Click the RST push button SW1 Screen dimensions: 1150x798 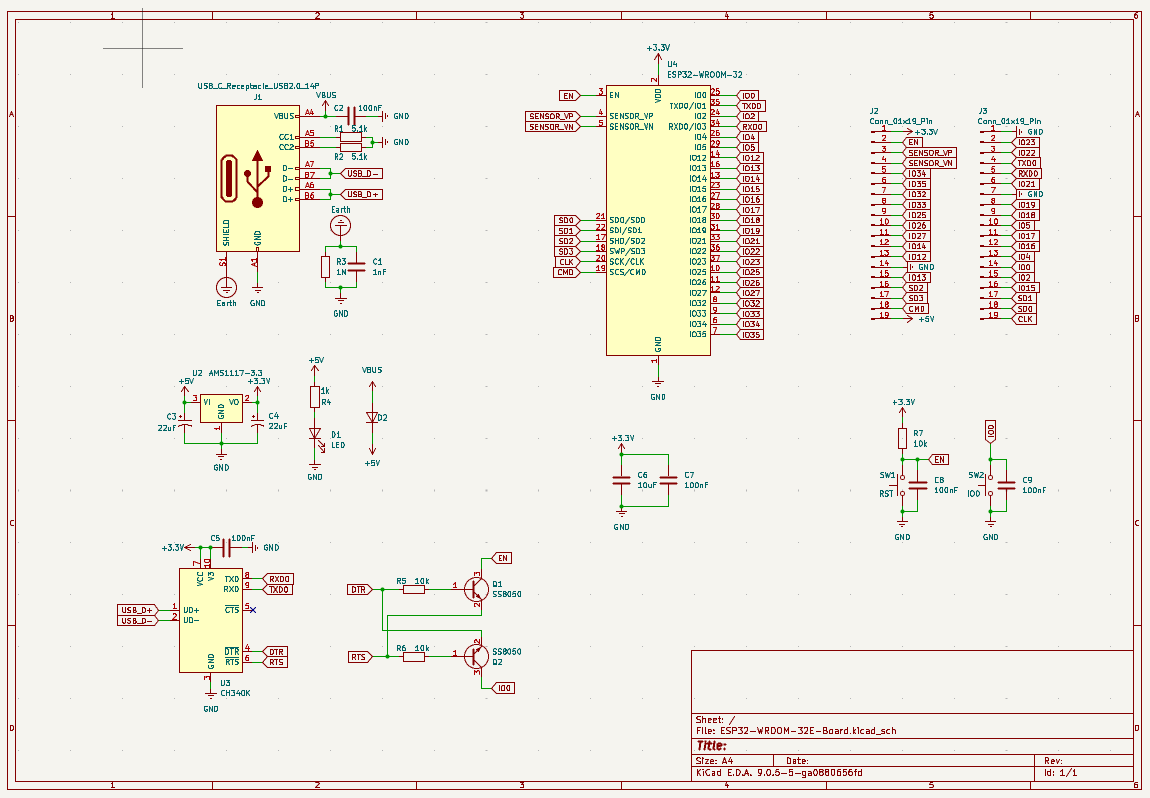tap(902, 484)
